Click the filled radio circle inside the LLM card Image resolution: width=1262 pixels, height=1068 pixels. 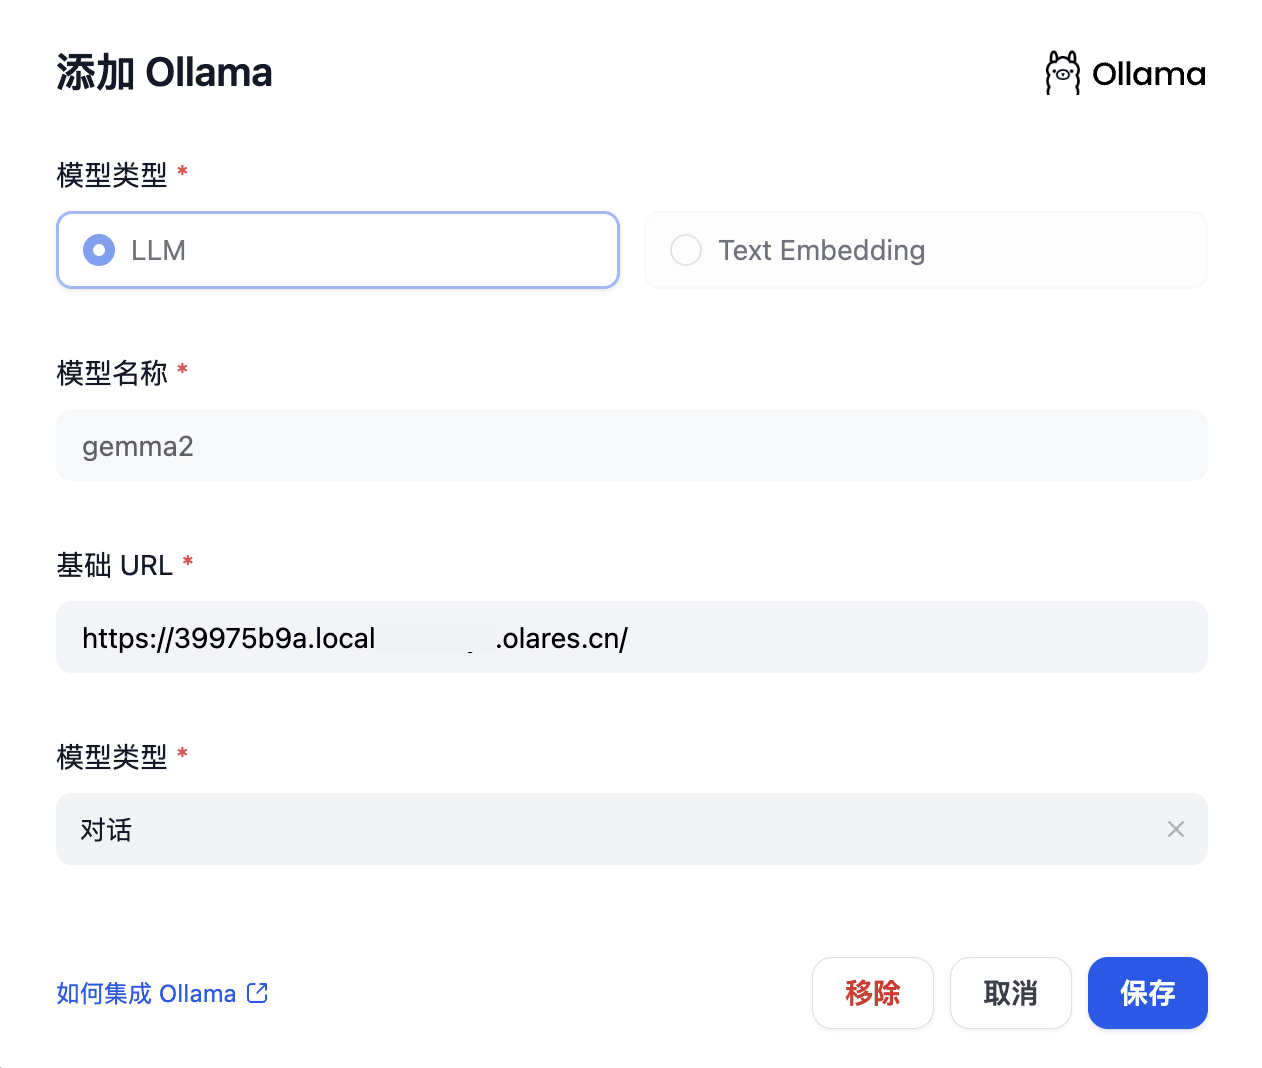click(99, 250)
